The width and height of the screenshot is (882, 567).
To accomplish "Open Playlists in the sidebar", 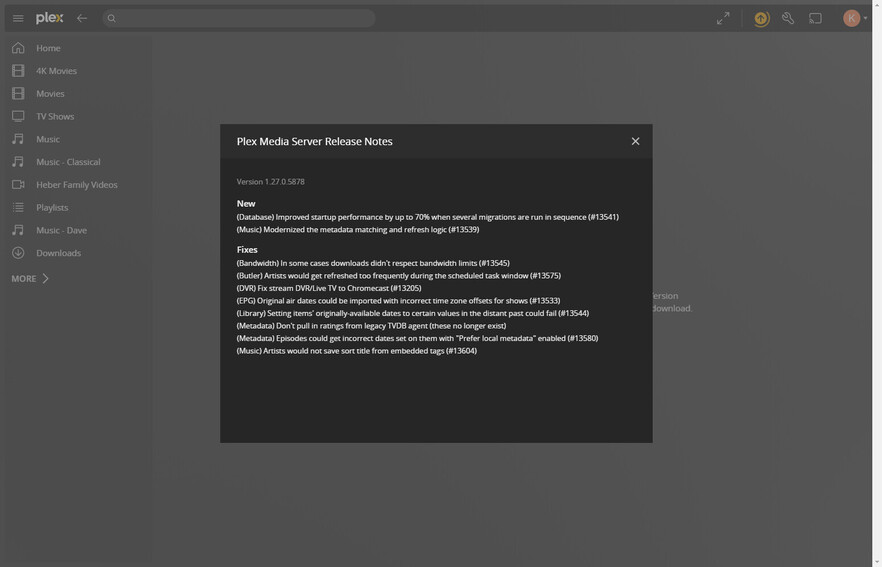I will coord(52,208).
